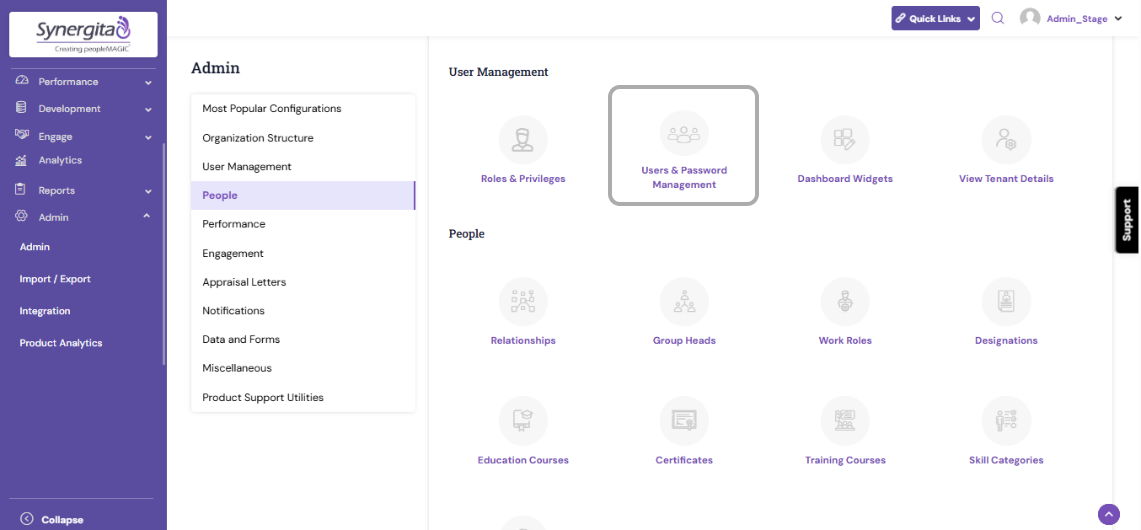Open the Education Courses icon
Image resolution: width=1141 pixels, height=530 pixels.
[523, 421]
